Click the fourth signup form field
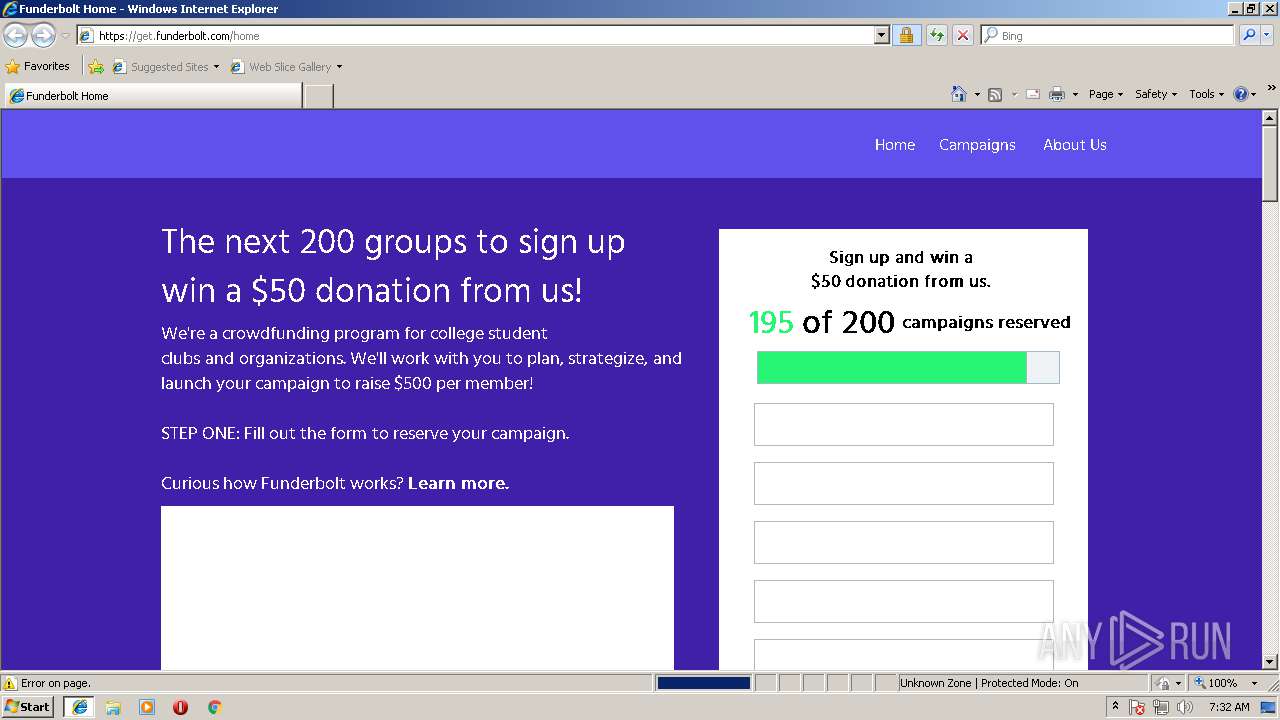This screenshot has width=1280, height=720. click(904, 601)
